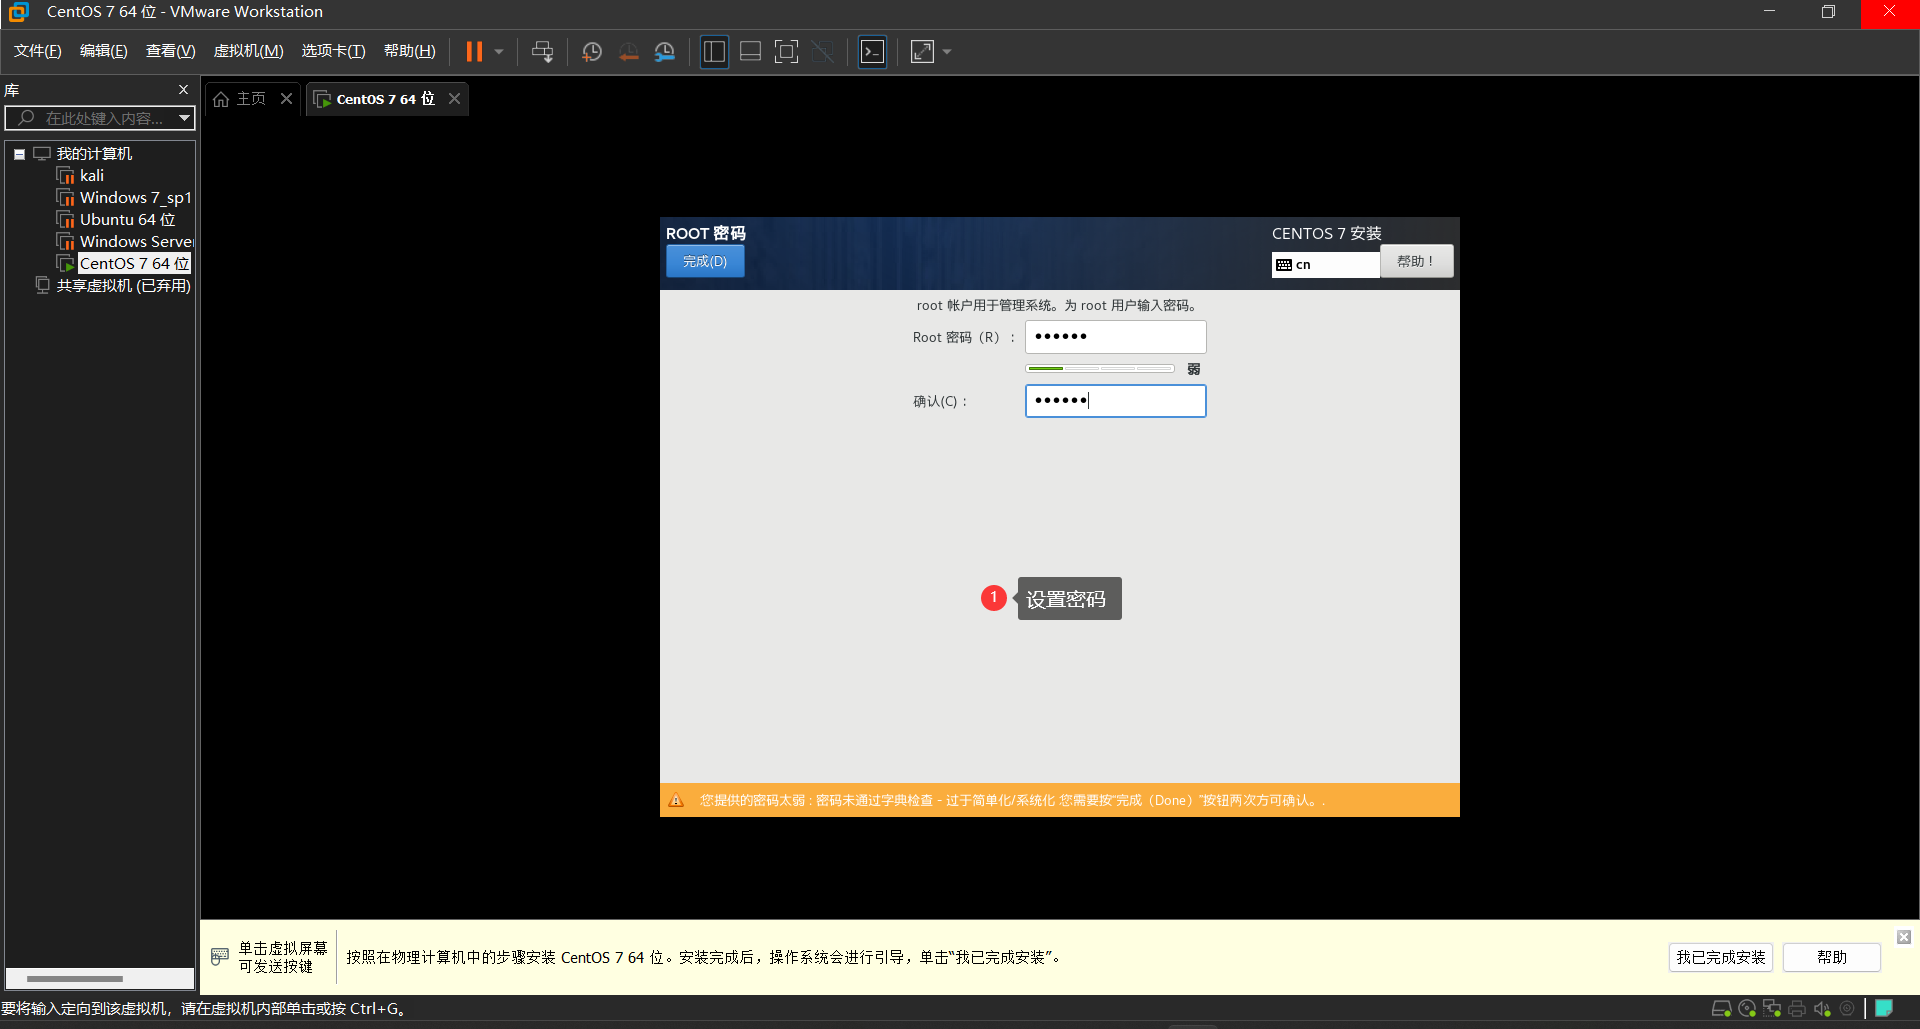
Task: Revert the virtual machine to a snapshot
Action: pyautogui.click(x=628, y=52)
